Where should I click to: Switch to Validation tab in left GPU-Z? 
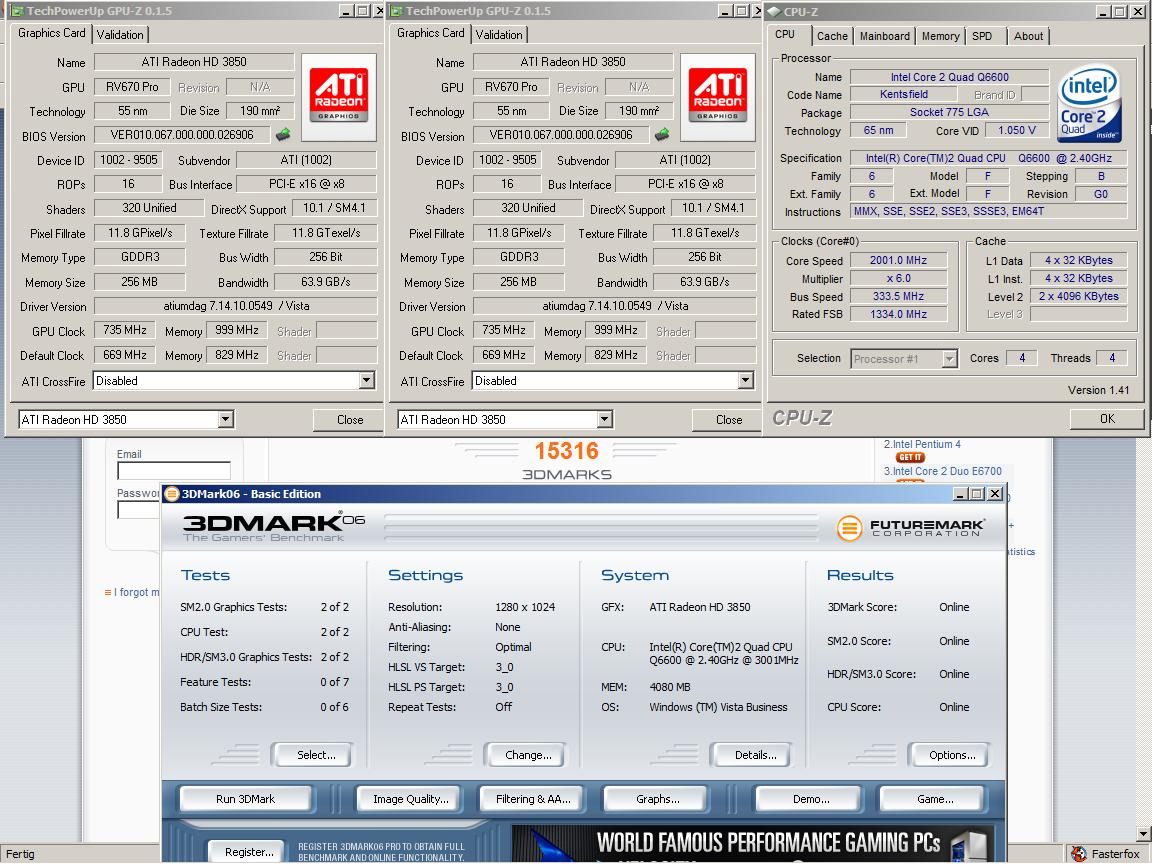tap(120, 35)
